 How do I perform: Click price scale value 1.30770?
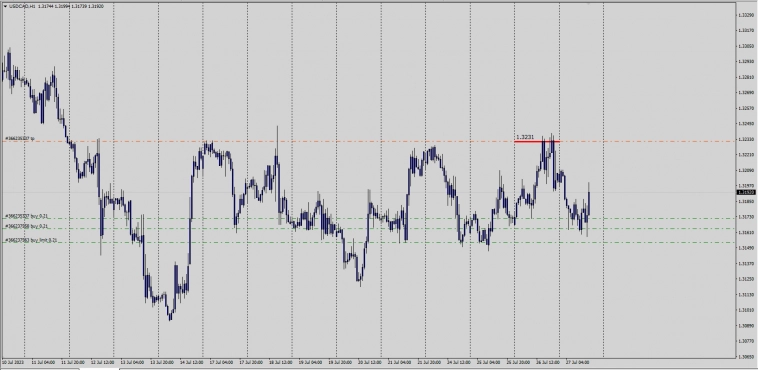point(746,341)
